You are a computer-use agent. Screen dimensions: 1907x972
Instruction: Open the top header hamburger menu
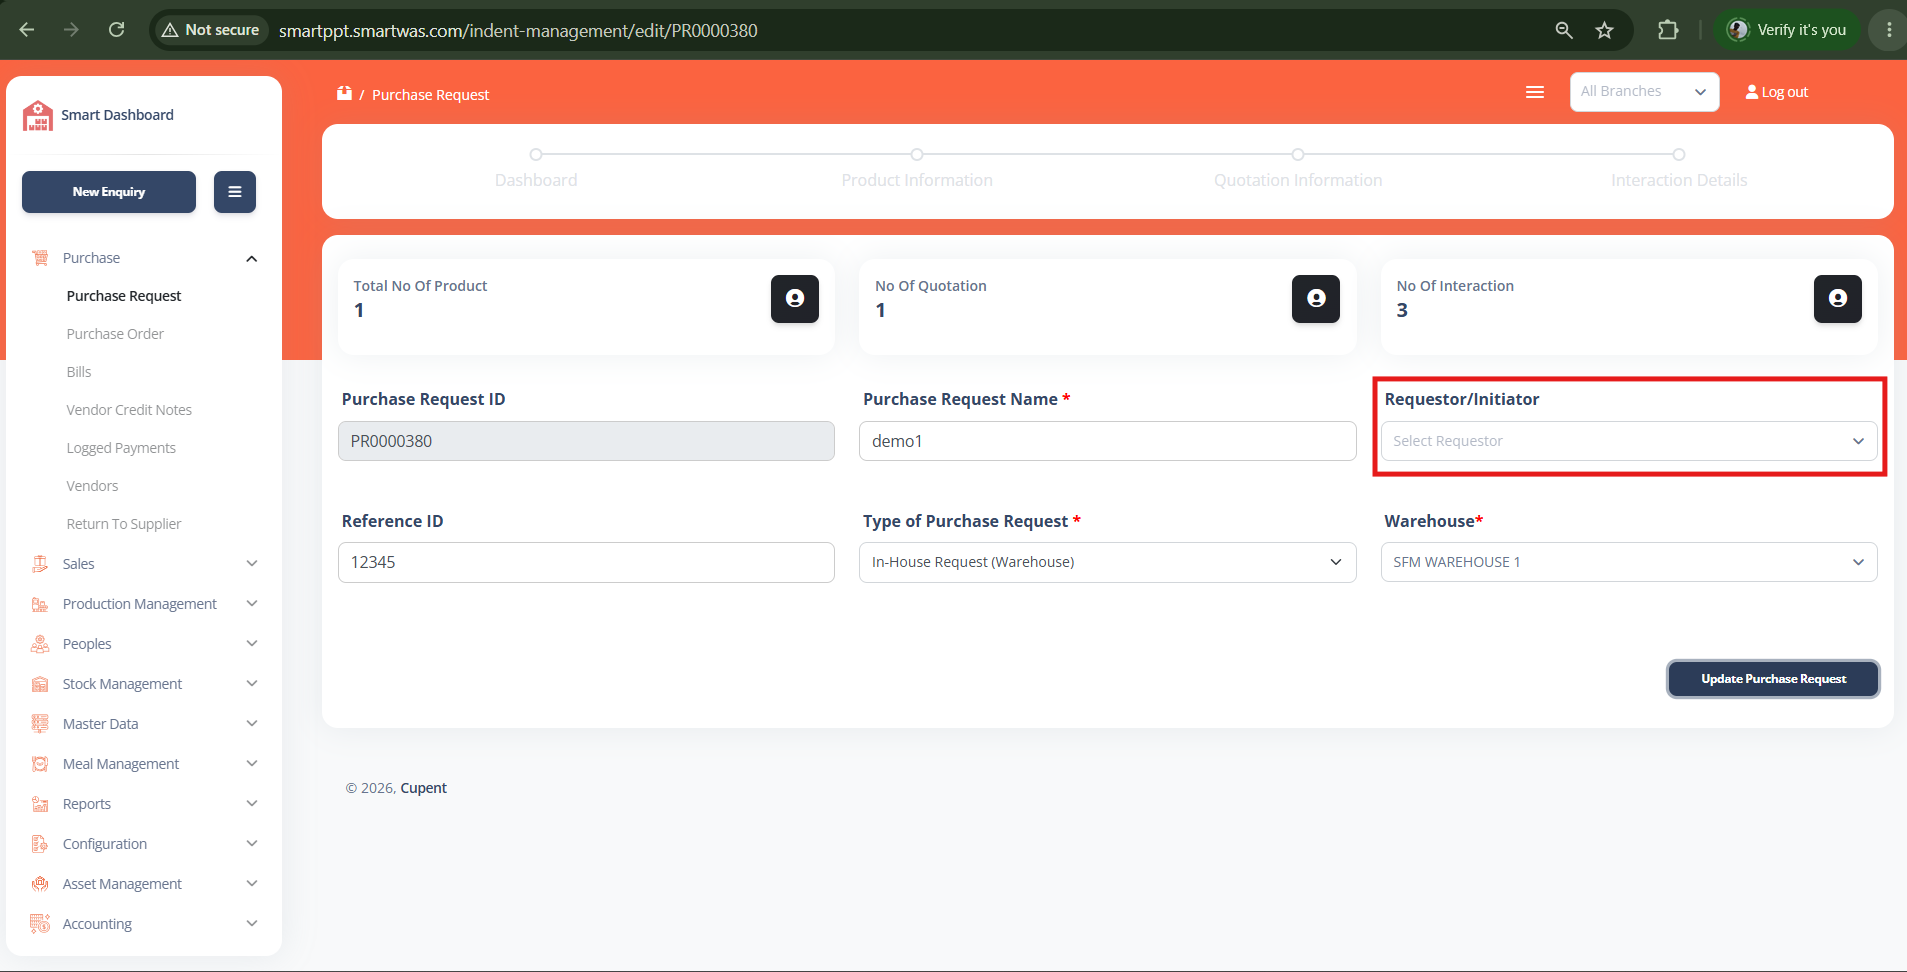1535,92
